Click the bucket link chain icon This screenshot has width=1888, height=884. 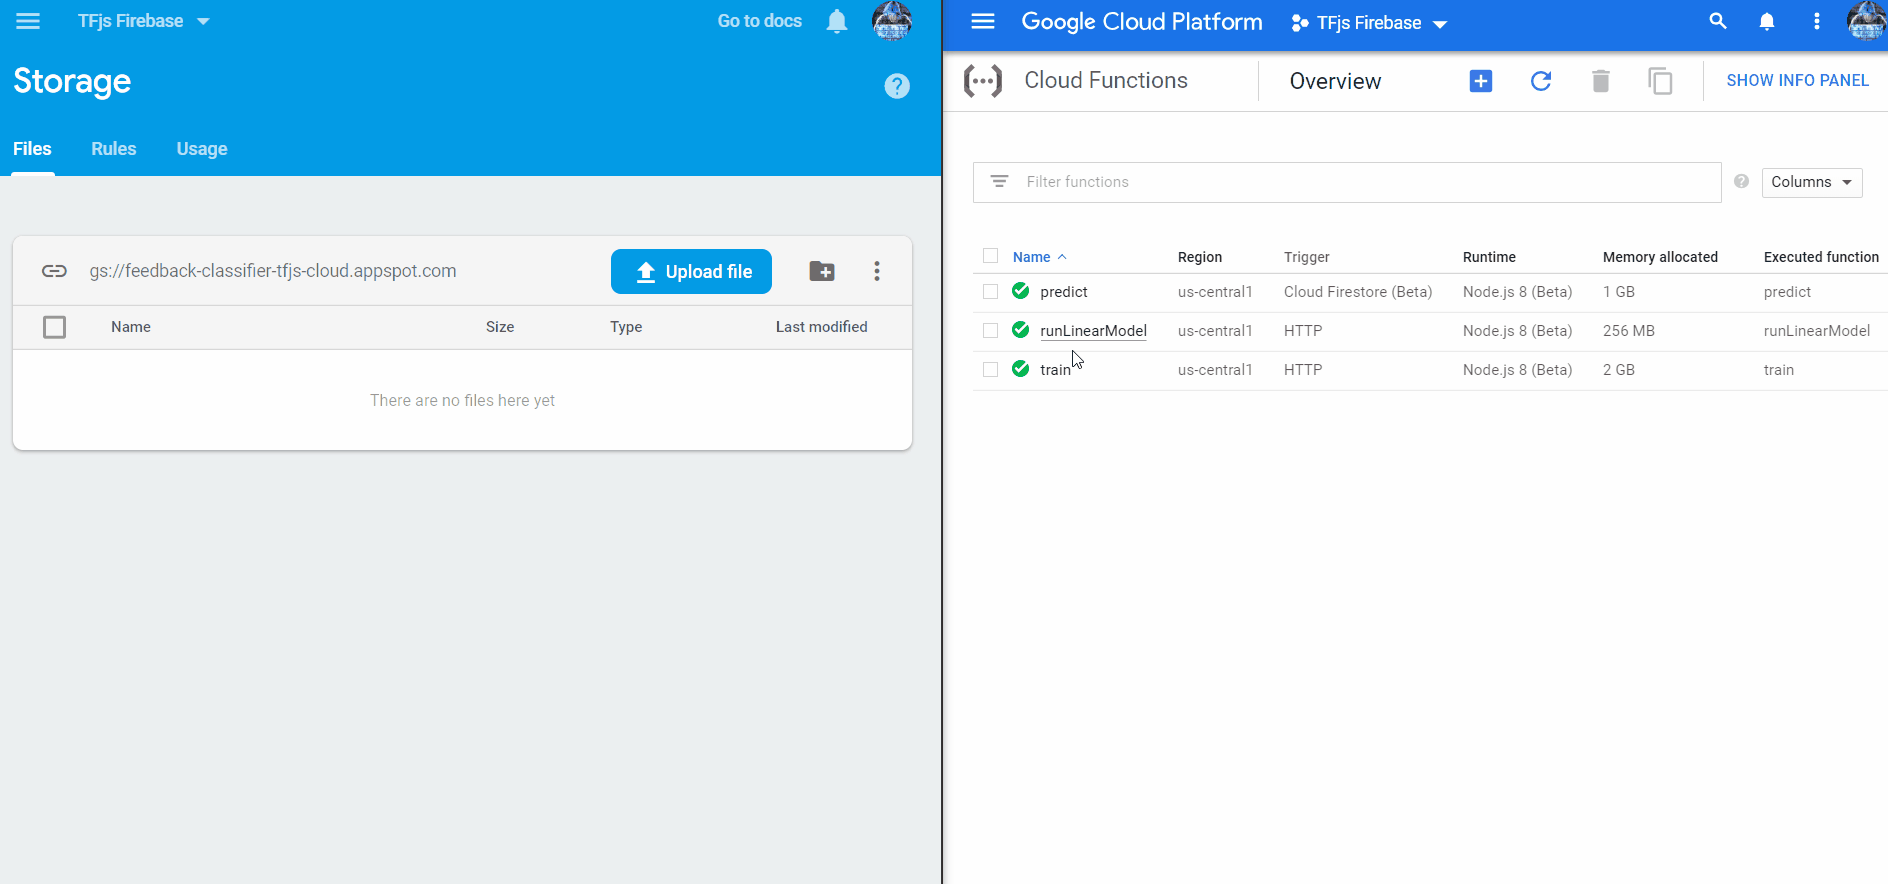(54, 271)
